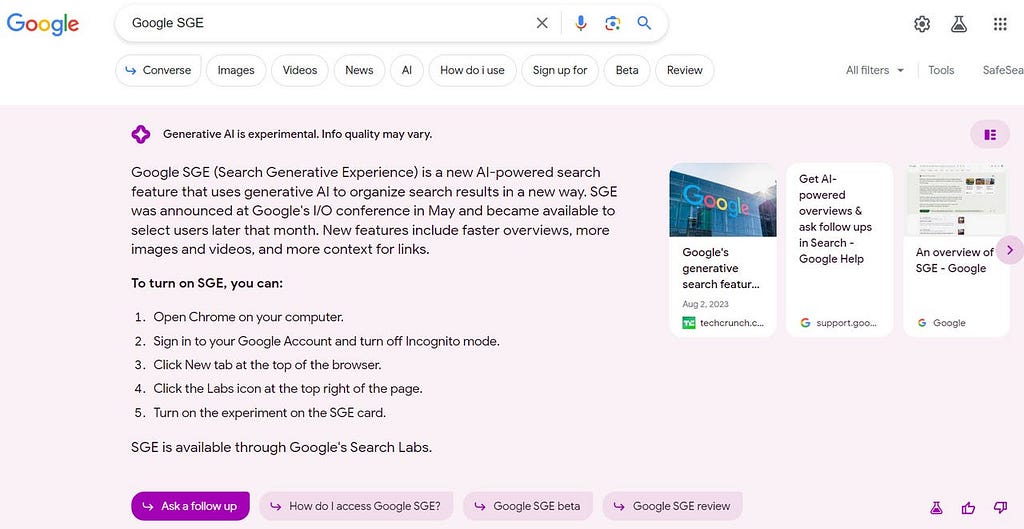Open Labs feedback flask icon at bottom
Viewport: 1024px width, 529px height.
936,507
